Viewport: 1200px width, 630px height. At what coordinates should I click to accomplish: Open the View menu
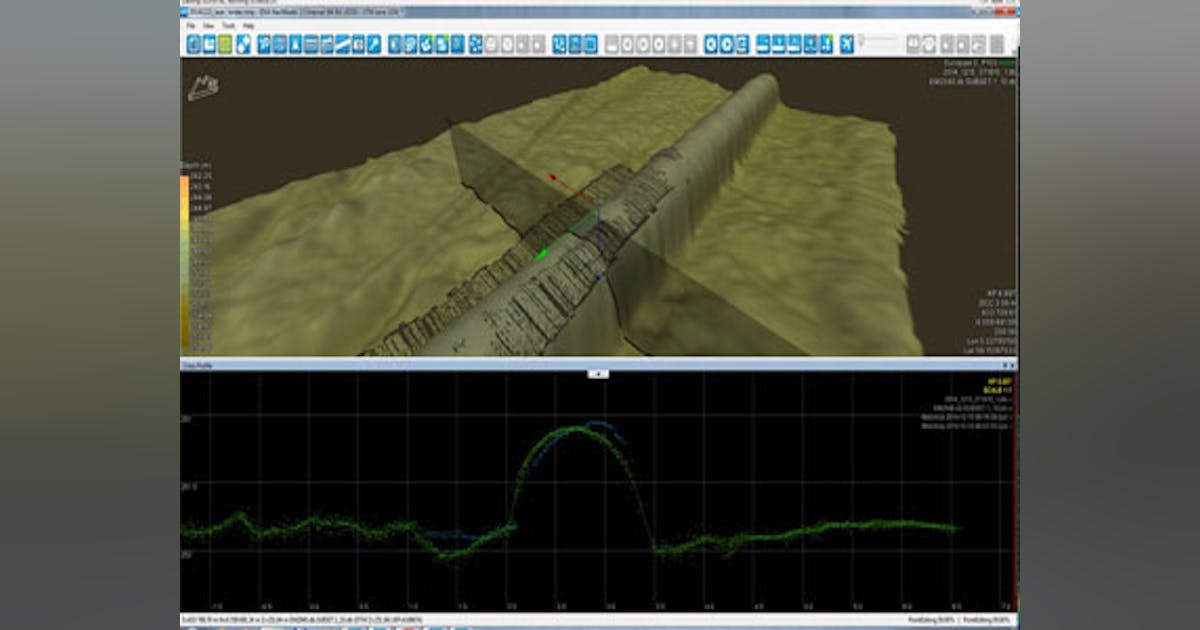point(208,25)
